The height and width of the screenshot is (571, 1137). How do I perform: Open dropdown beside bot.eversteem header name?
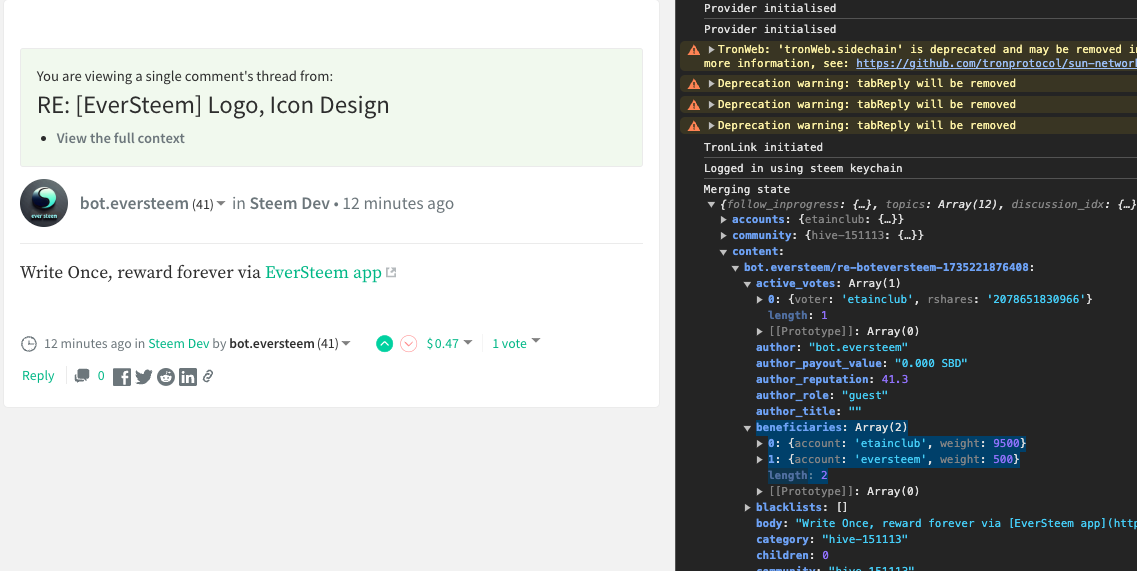(221, 204)
